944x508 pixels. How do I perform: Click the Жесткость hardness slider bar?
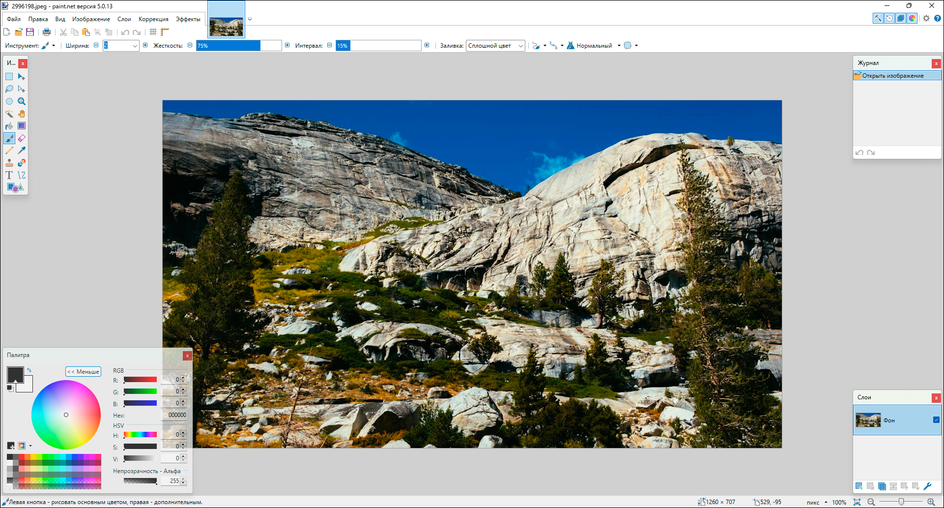point(238,45)
